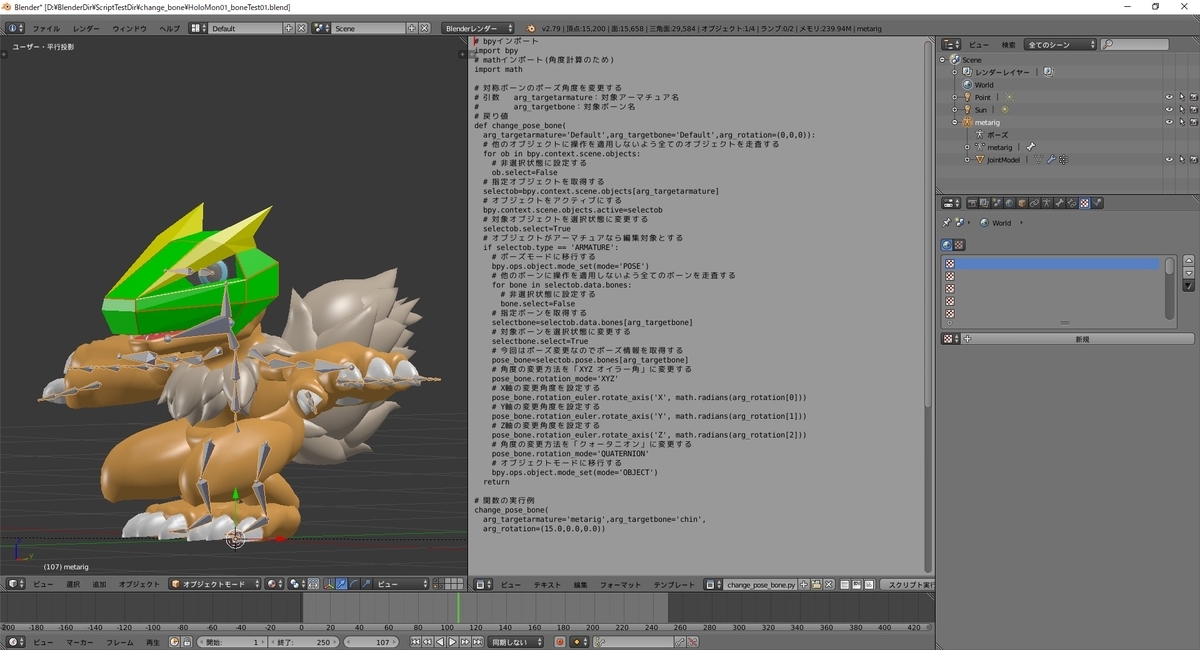Open the Render Layers properties tab icon
The width and height of the screenshot is (1200, 650).
coord(985,203)
